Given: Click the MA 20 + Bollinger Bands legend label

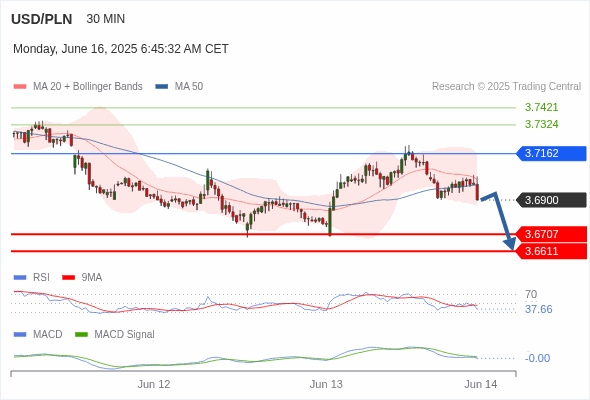Looking at the screenshot, I should point(88,87).
